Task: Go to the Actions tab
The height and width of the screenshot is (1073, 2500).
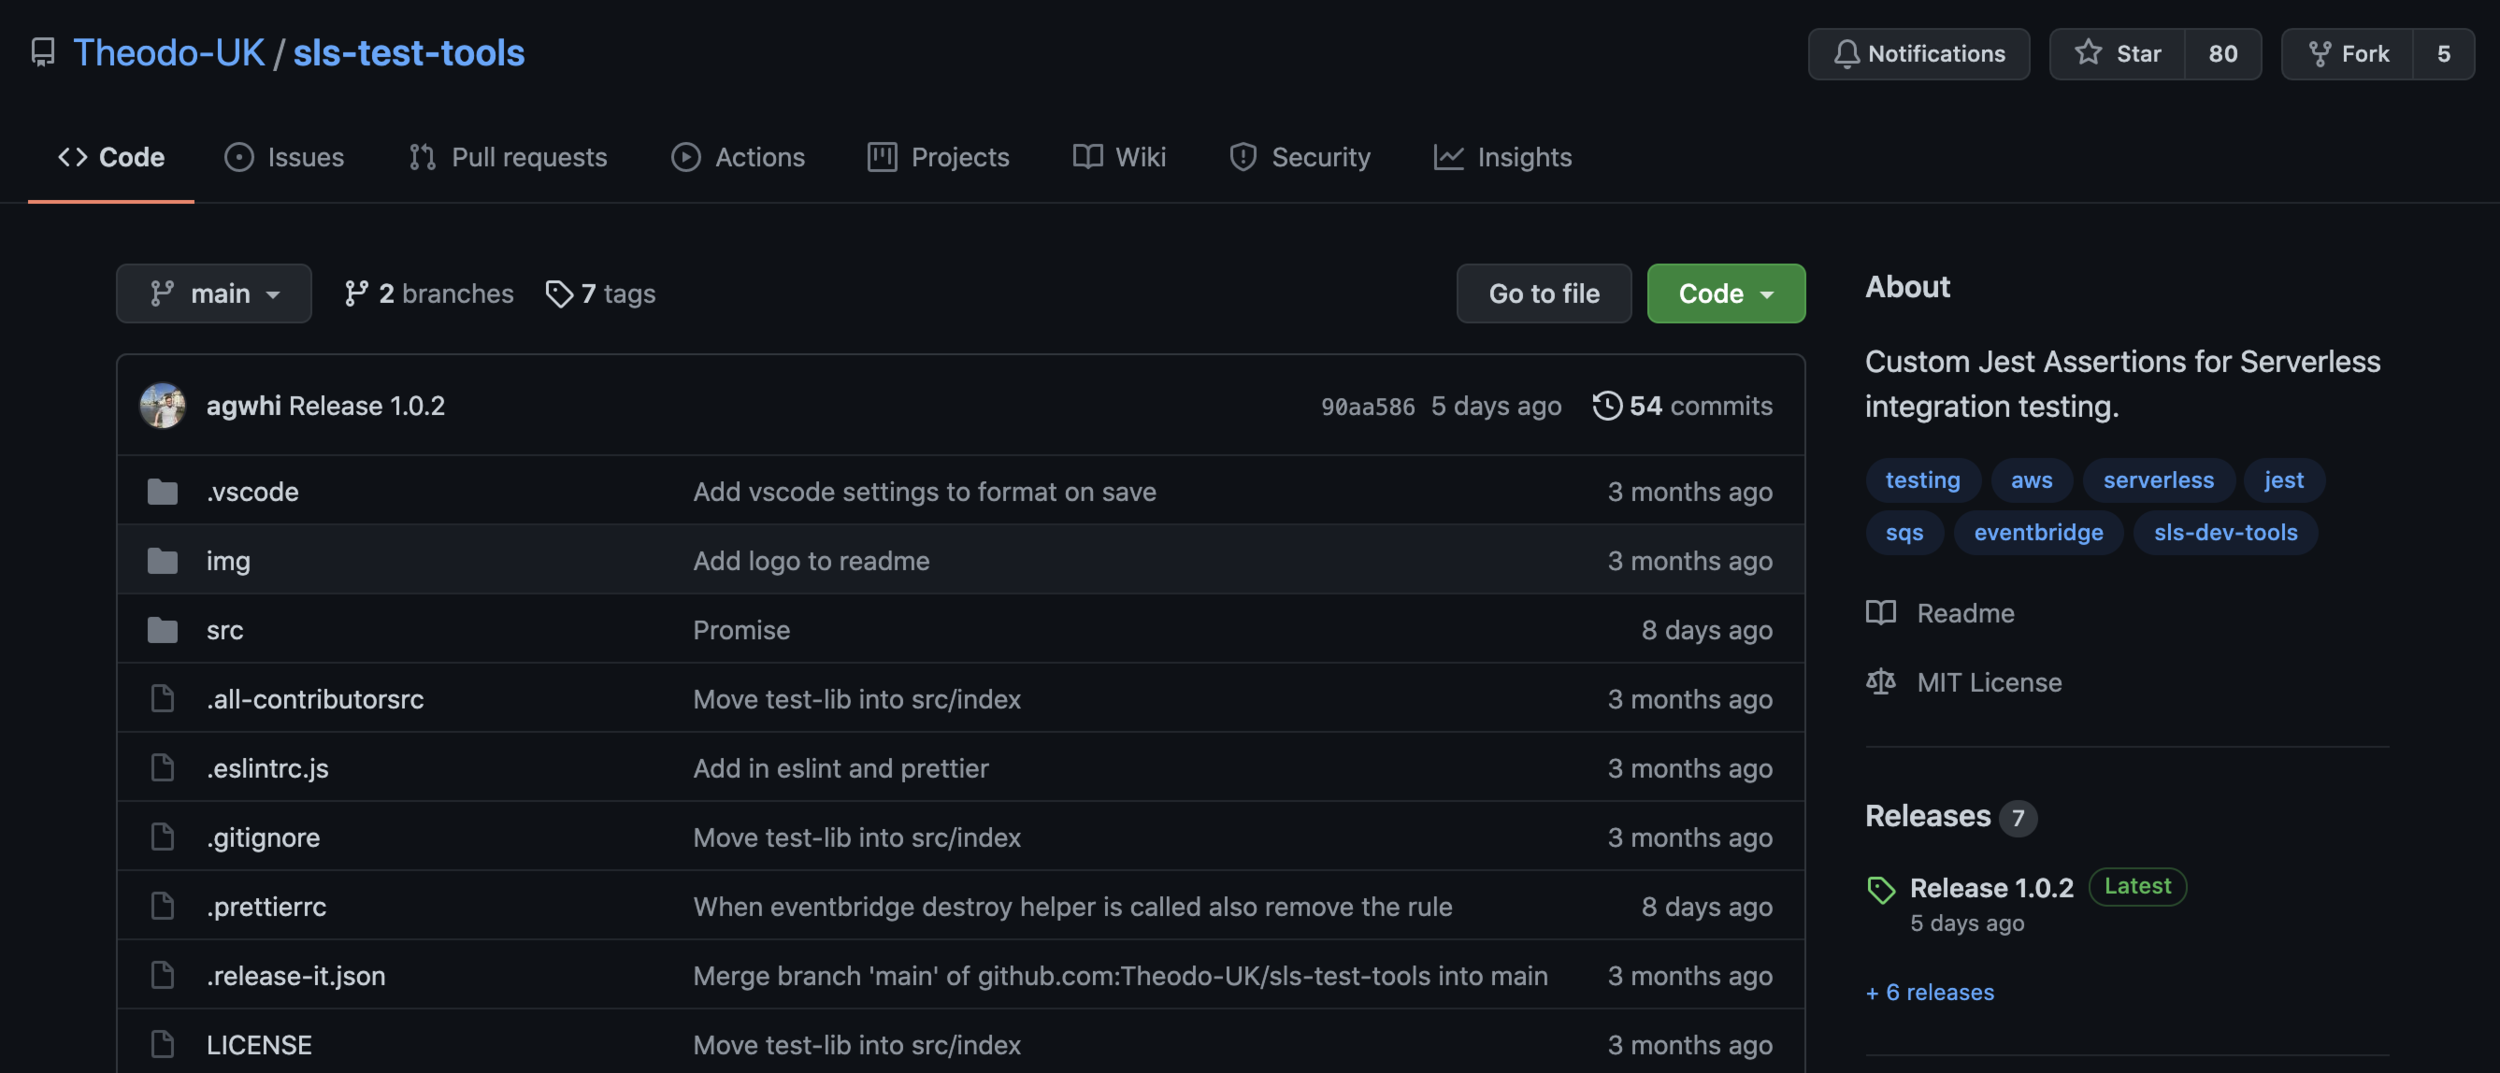Action: click(738, 157)
